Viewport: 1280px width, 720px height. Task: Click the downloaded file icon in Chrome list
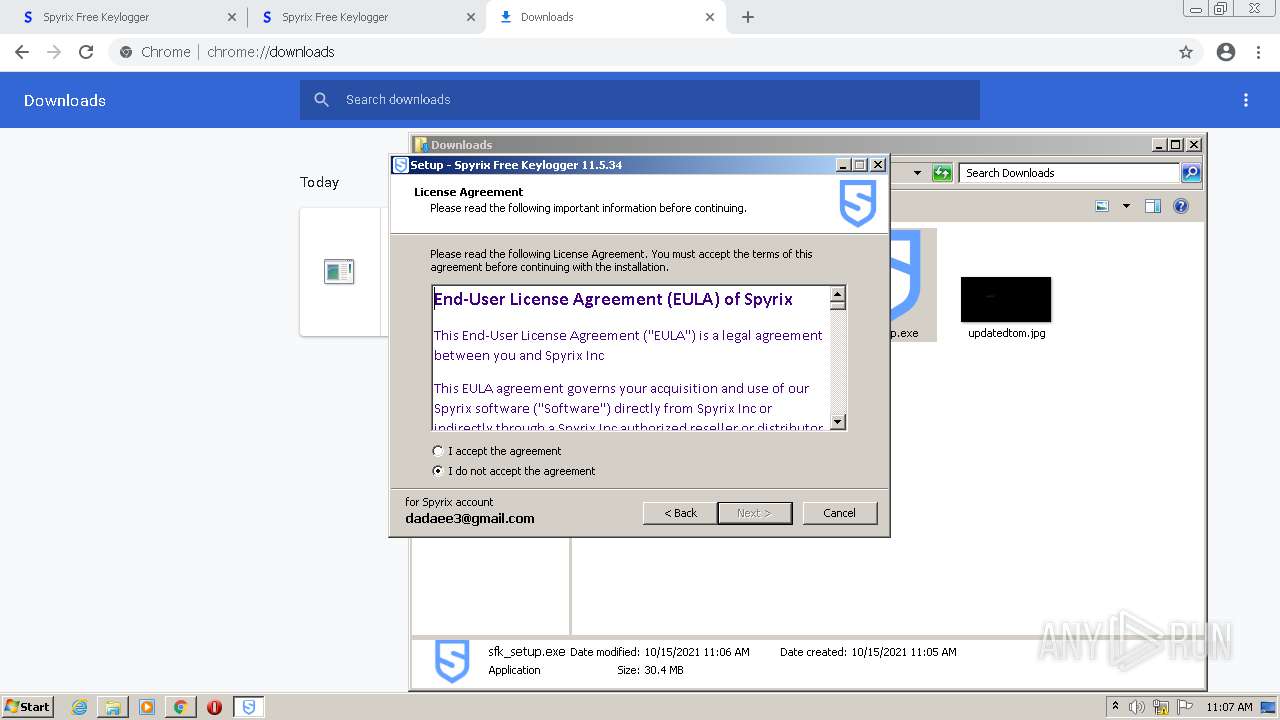pos(339,271)
